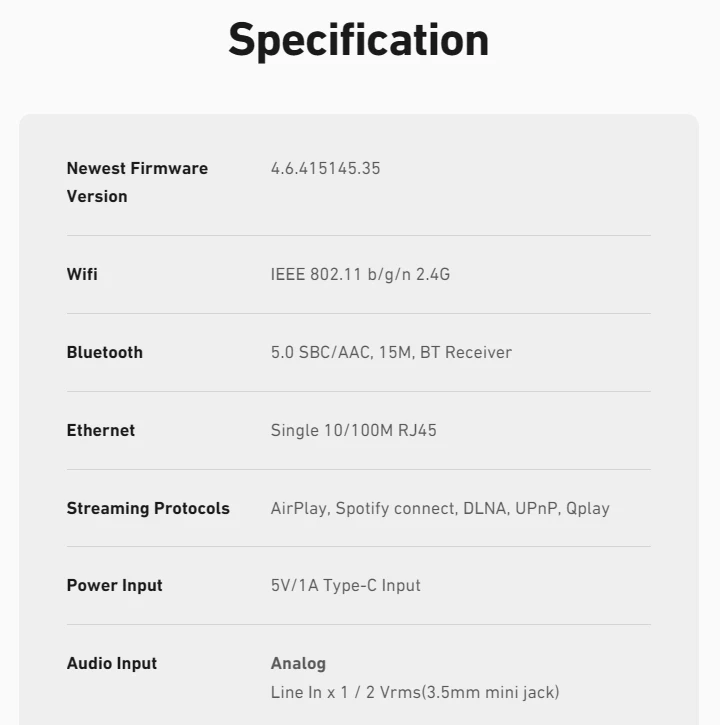Screen dimensions: 720x725
Task: Select the Ethernet row label
Action: [x=101, y=430]
